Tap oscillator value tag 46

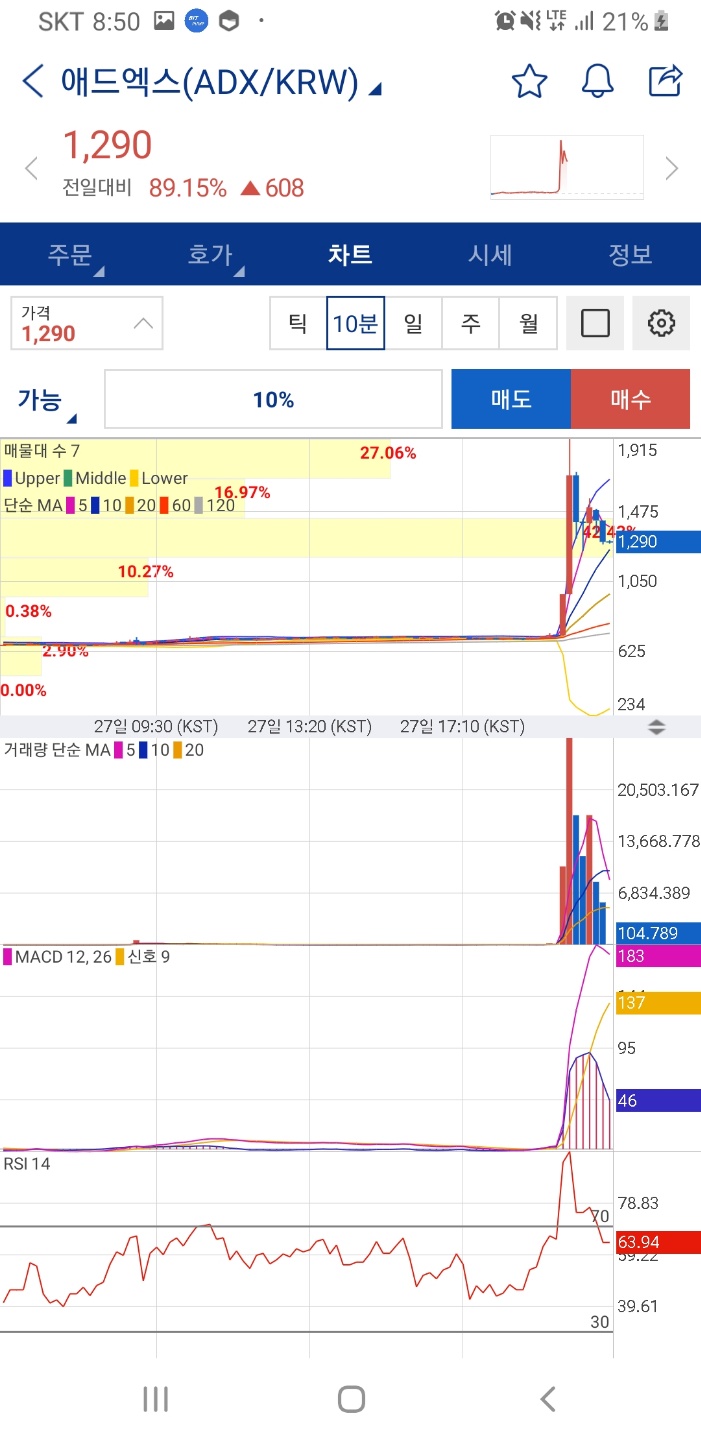tap(658, 1100)
